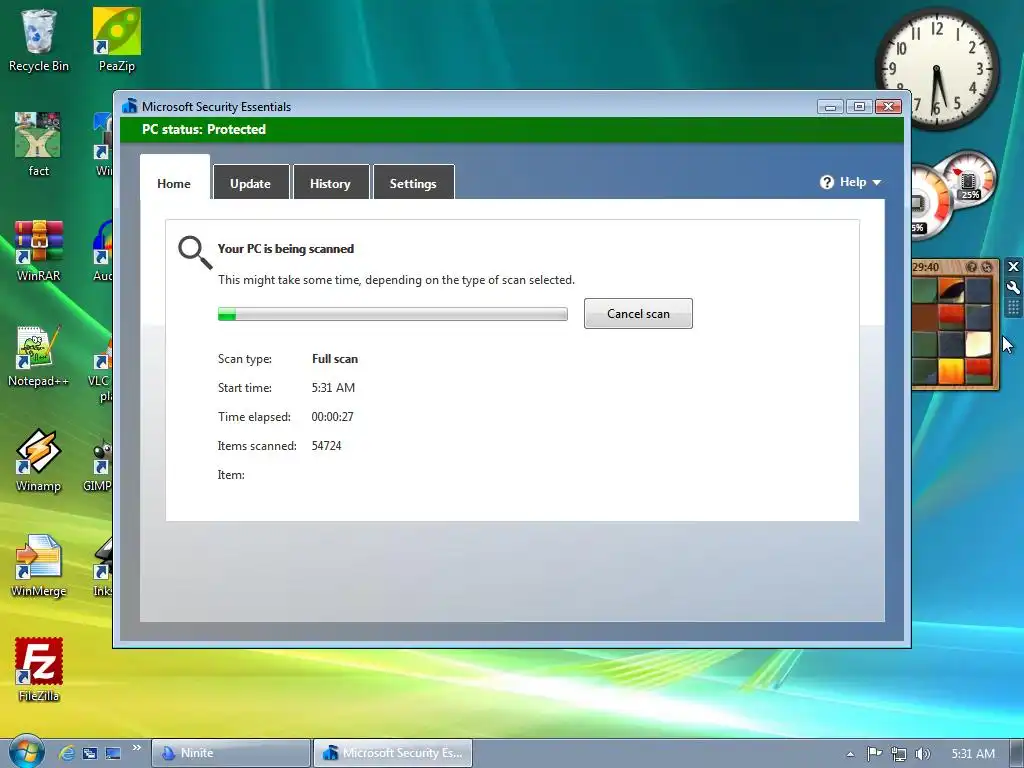Screen dimensions: 1024x768
Task: Click the puzzle gadget show picture question icon
Action: (972, 267)
